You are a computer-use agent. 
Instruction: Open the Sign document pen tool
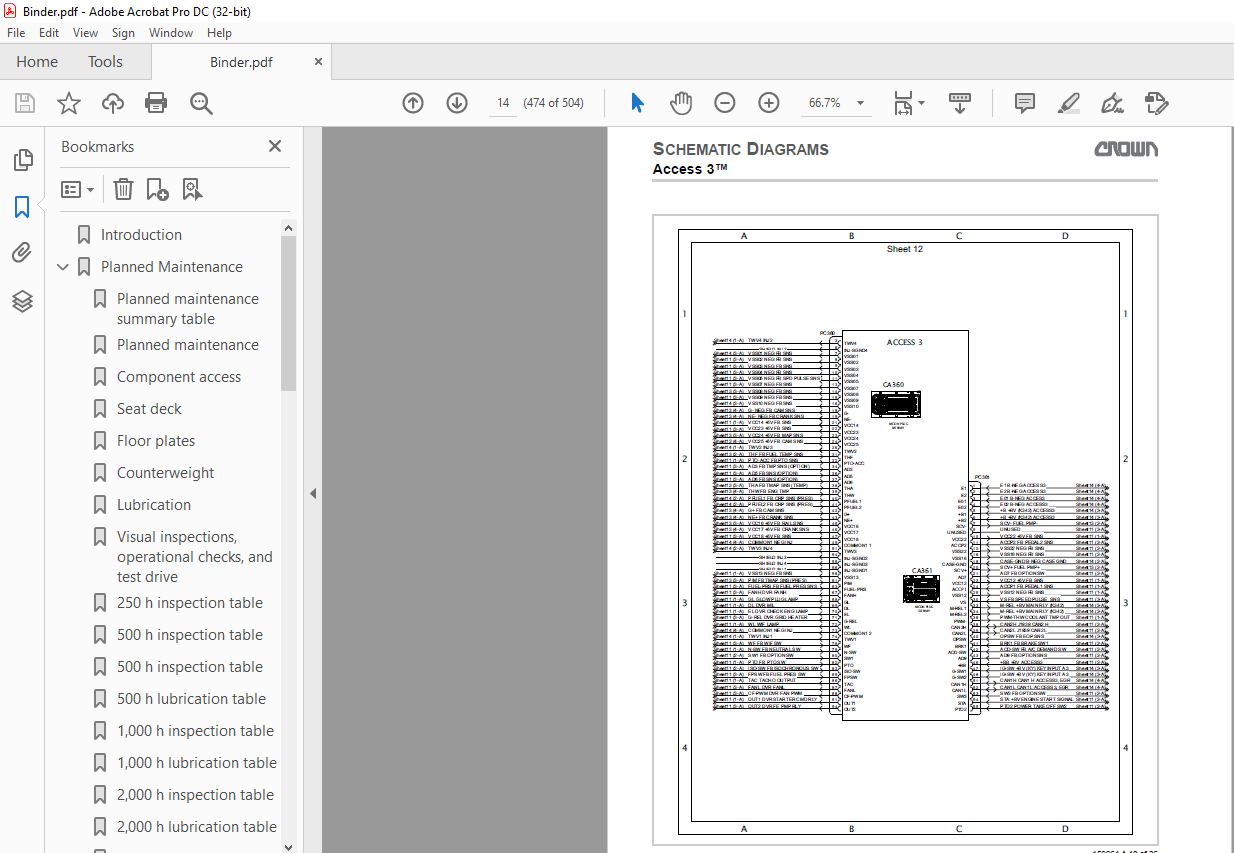click(1112, 103)
